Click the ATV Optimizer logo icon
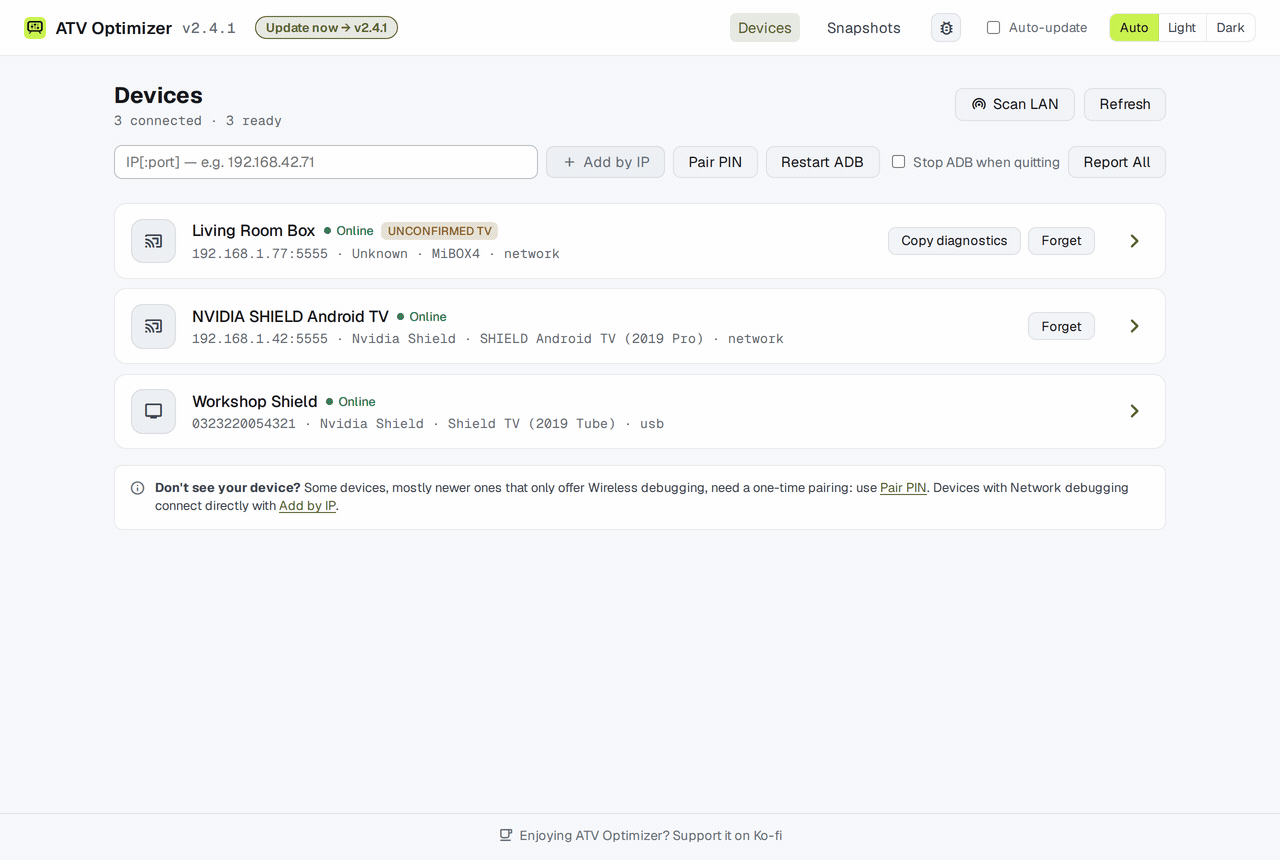1280x860 pixels. click(35, 28)
